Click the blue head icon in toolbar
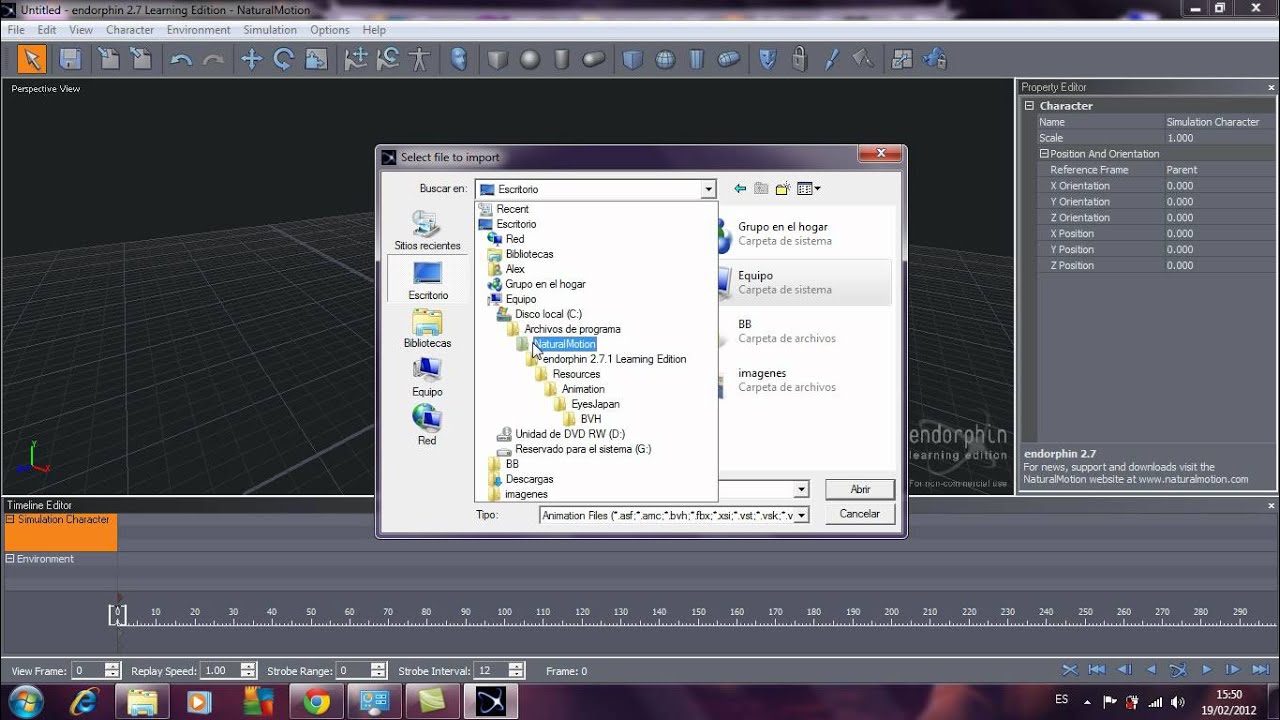This screenshot has height=720, width=1280. [458, 60]
